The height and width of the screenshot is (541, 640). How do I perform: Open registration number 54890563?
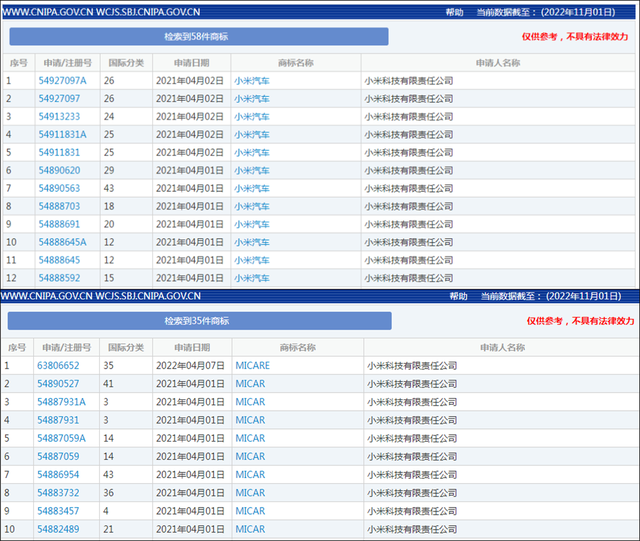tap(59, 189)
